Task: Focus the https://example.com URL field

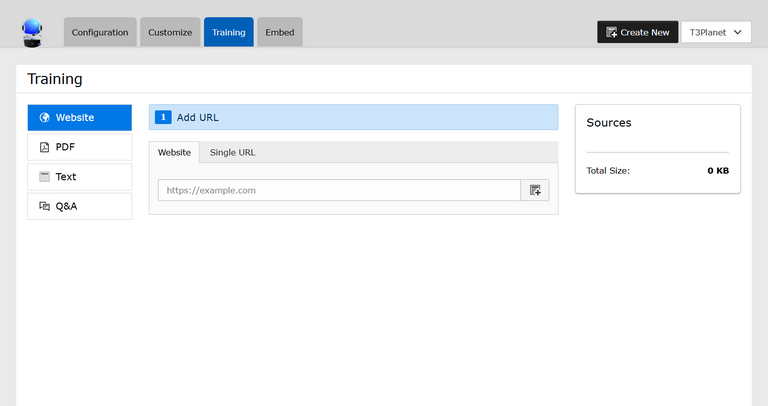Action: [339, 190]
